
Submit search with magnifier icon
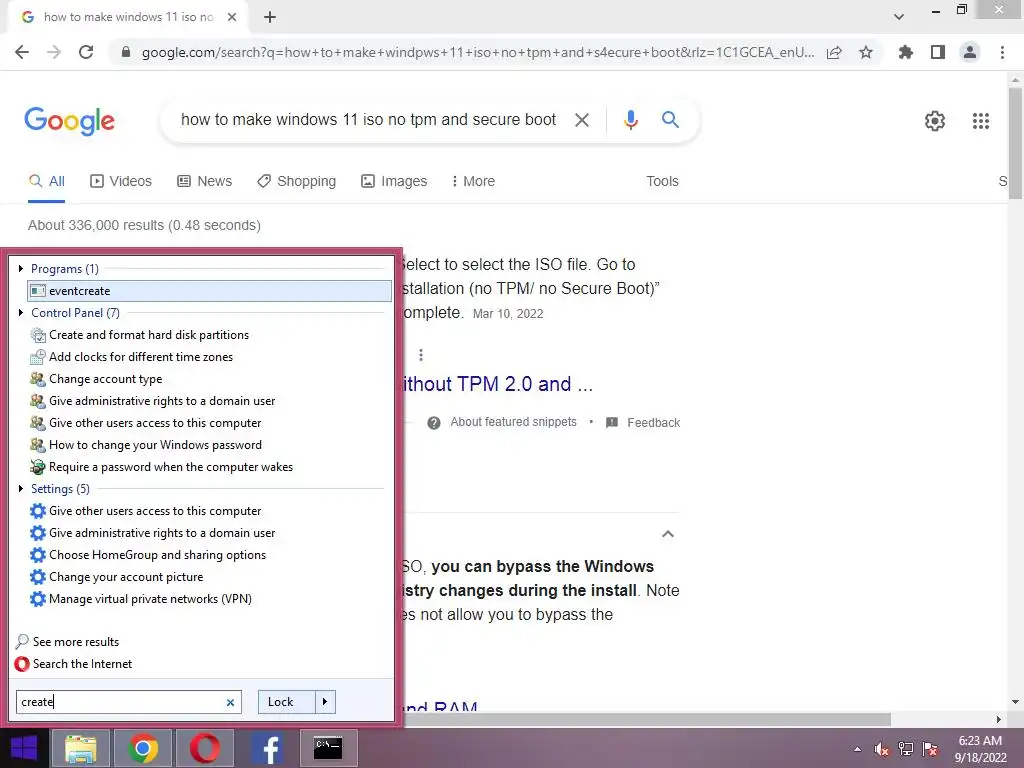[670, 120]
